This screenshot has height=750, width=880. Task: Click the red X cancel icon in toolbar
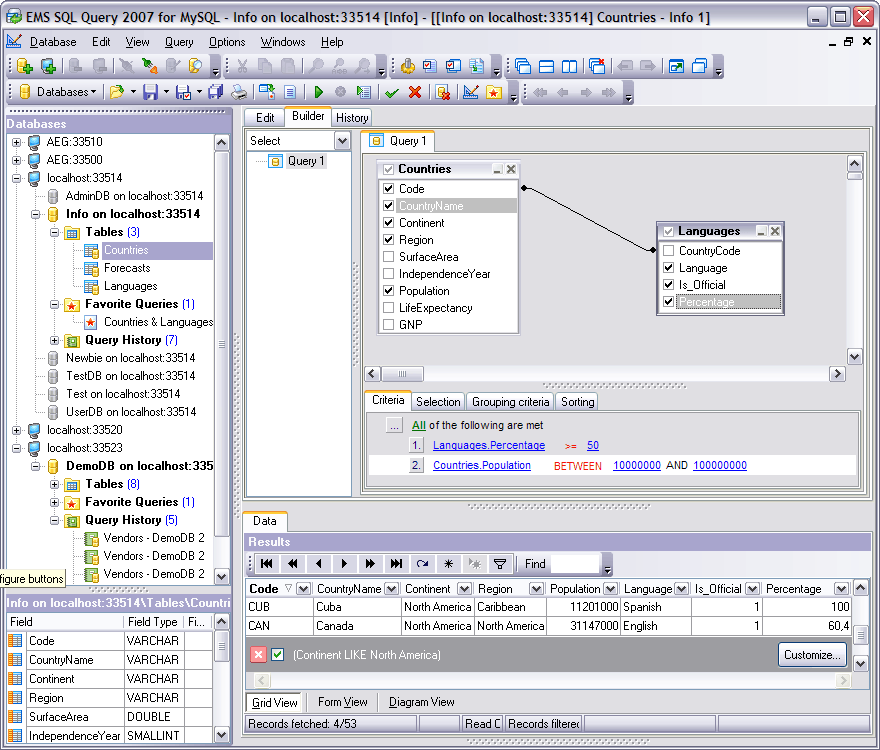coord(414,92)
